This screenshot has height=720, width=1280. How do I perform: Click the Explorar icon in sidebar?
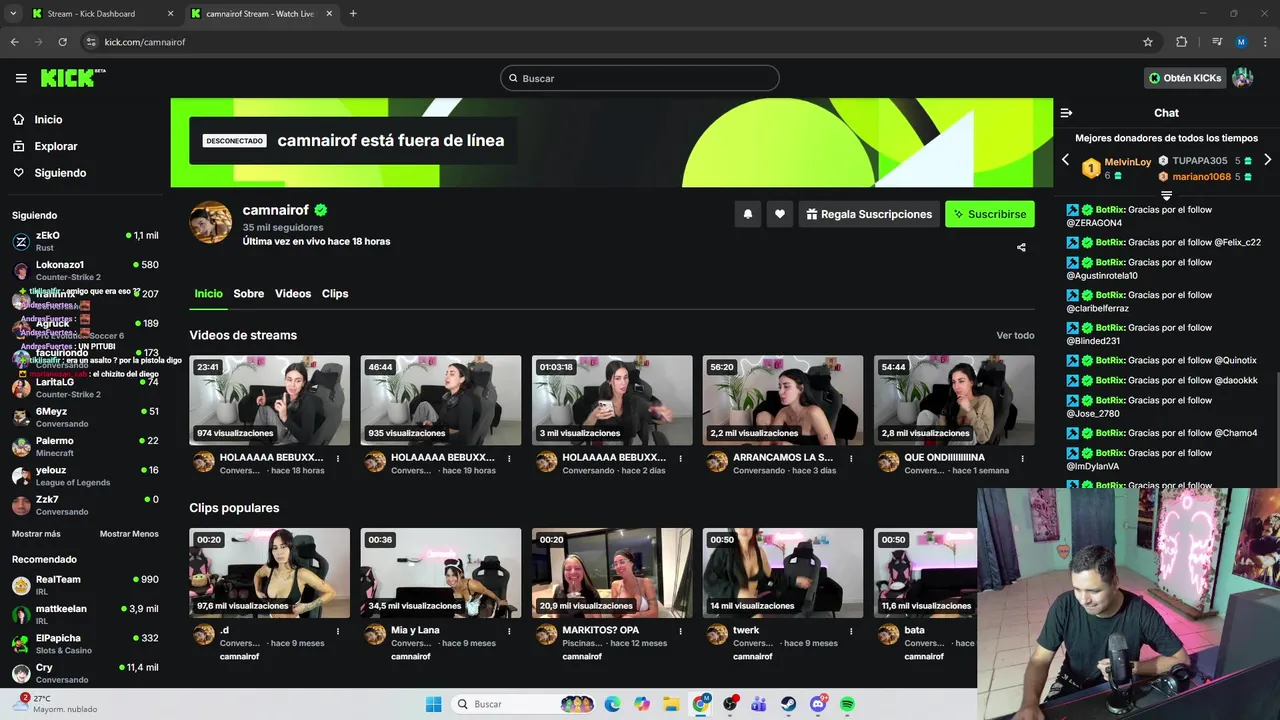[x=19, y=146]
